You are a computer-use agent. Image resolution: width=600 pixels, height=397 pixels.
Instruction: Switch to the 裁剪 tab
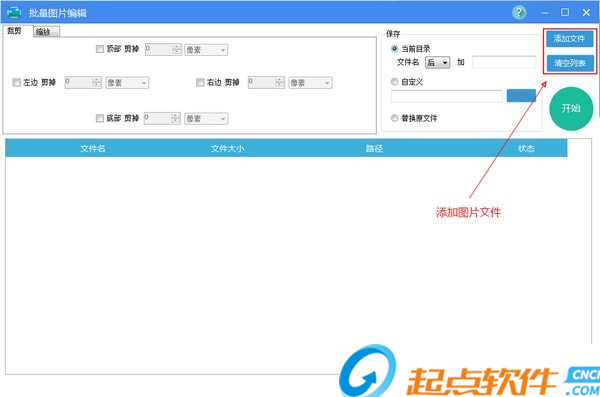coord(15,31)
